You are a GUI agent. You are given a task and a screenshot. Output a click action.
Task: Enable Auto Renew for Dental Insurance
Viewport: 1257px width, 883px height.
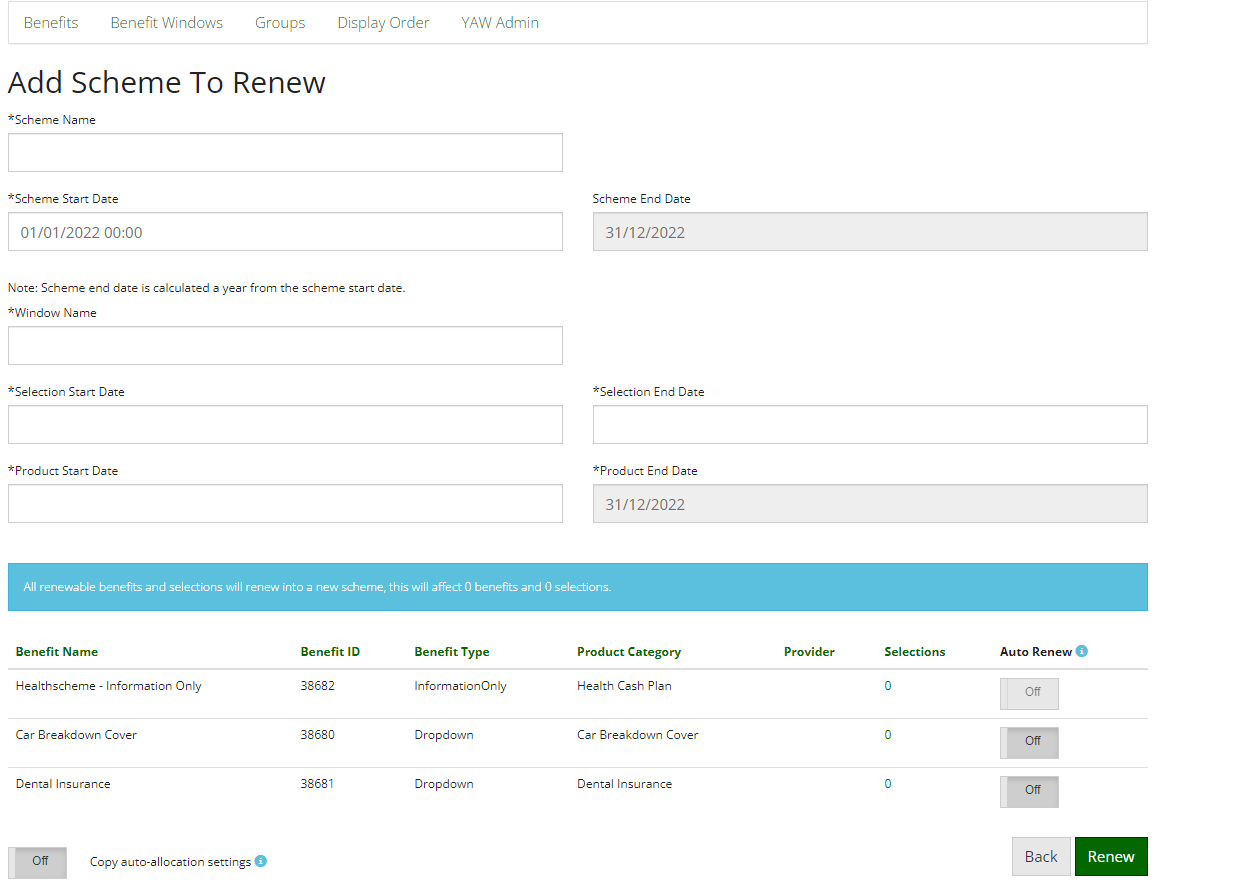tap(1029, 791)
